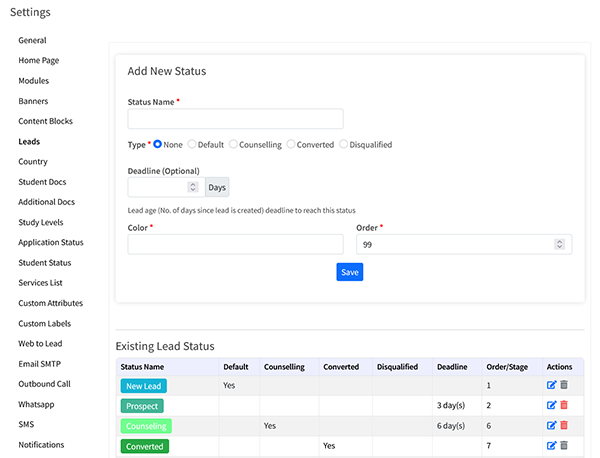This screenshot has height=458, width=600.
Task: Edit the New Lead status row
Action: point(550,385)
